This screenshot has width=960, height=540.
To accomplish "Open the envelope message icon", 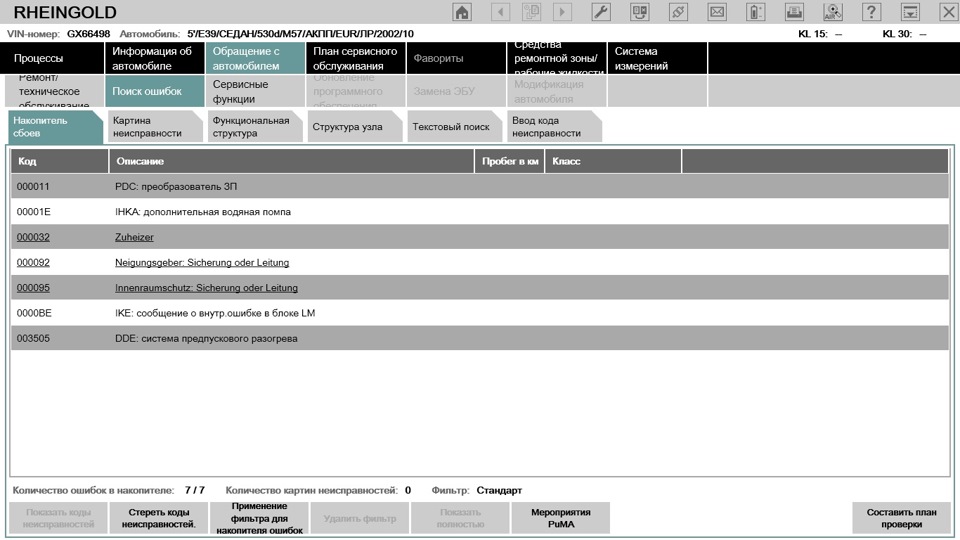I will point(717,12).
